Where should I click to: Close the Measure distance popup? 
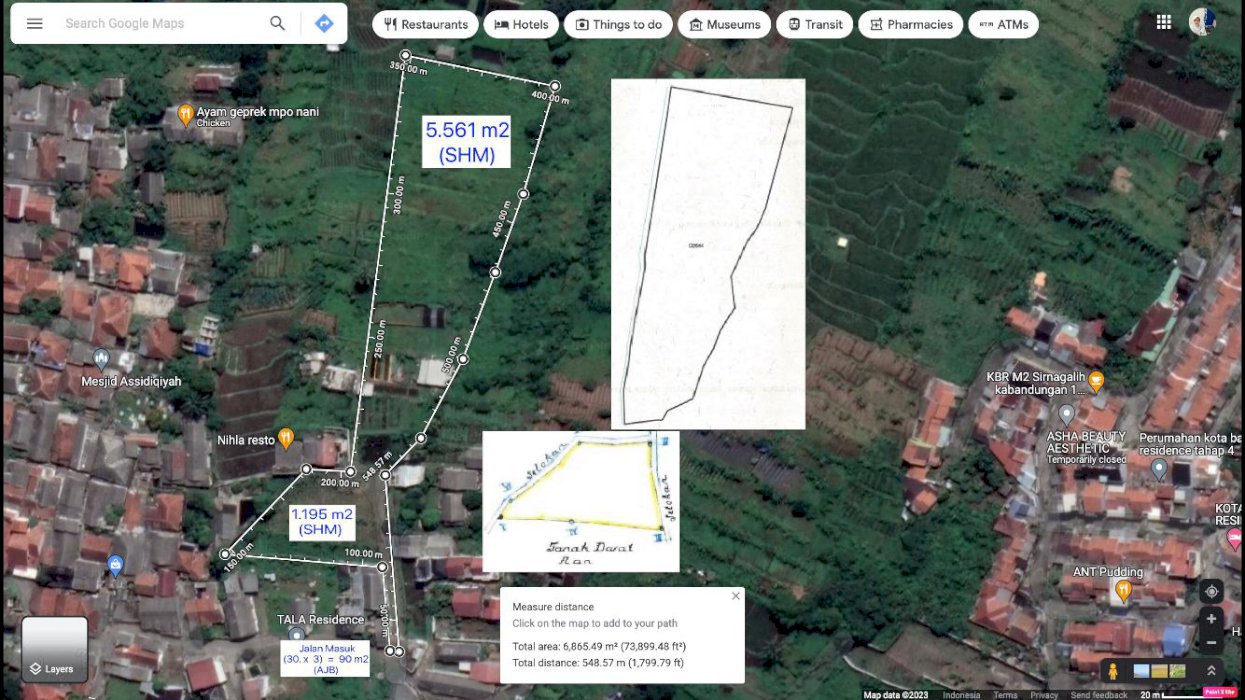[736, 596]
